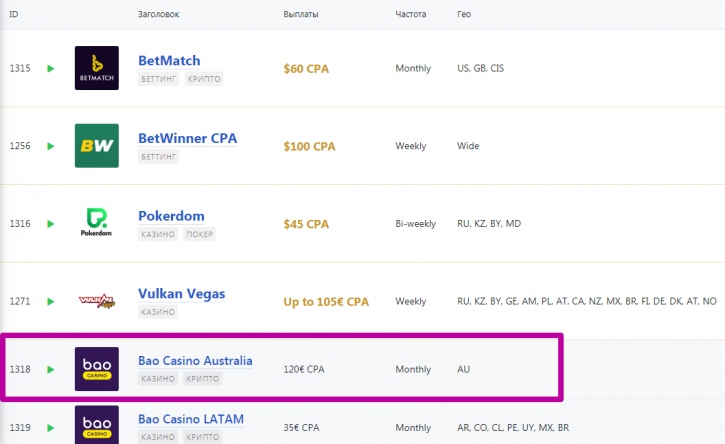Click the КРИПТО tag under Bao Casino Australia

(x=203, y=379)
